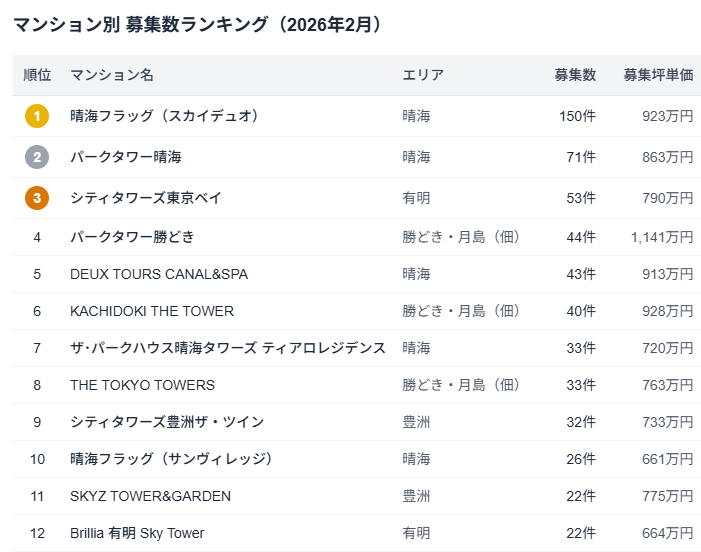Image resolution: width=701 pixels, height=552 pixels.
Task: Click DEUX TOURS CANAL&SPA name
Action: tap(159, 274)
